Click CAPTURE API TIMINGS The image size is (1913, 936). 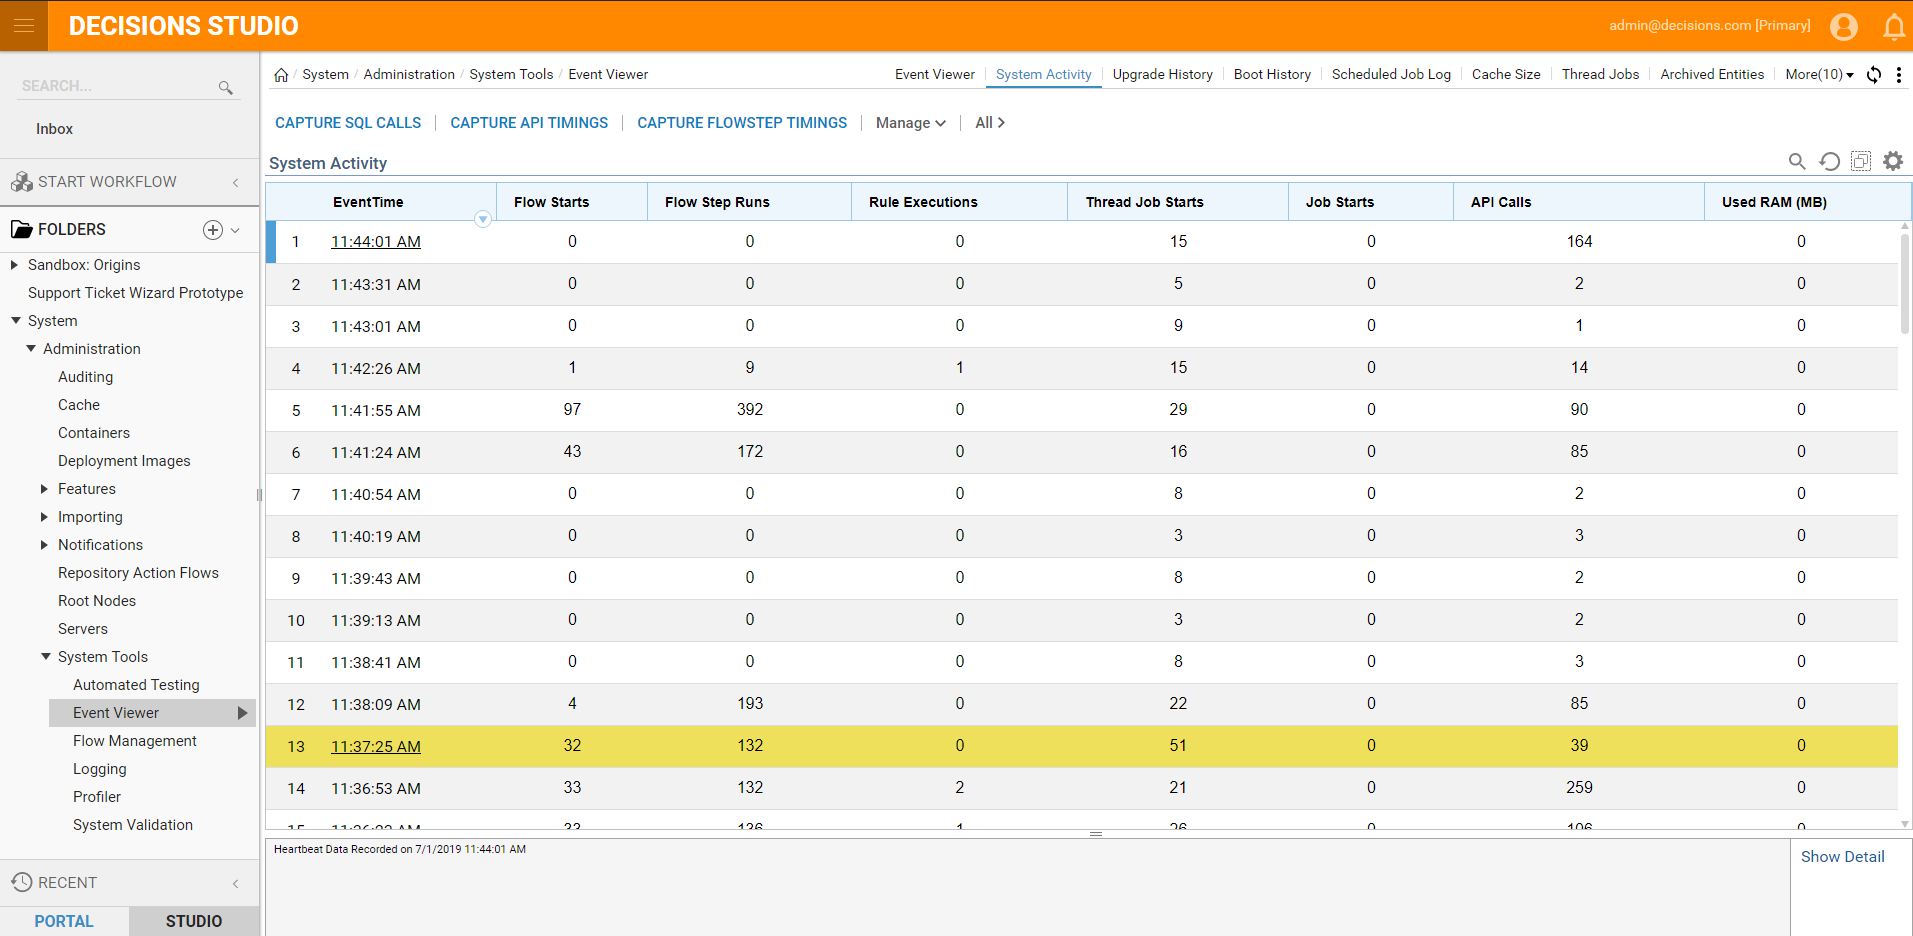[529, 123]
